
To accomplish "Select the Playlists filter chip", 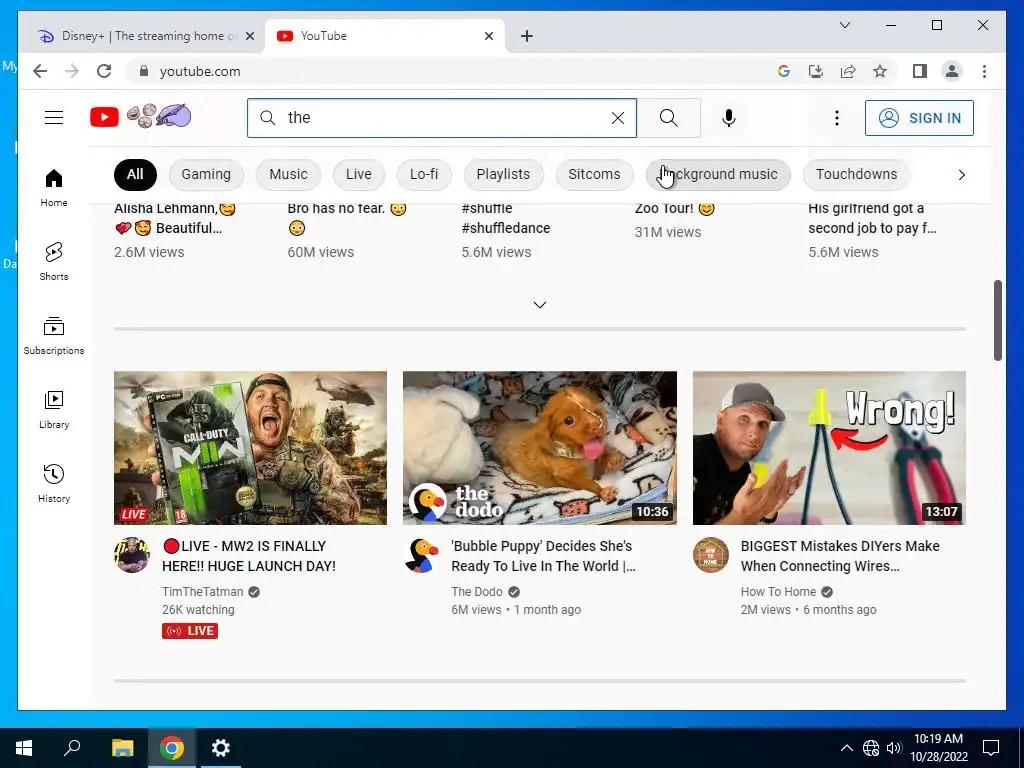I will (503, 174).
